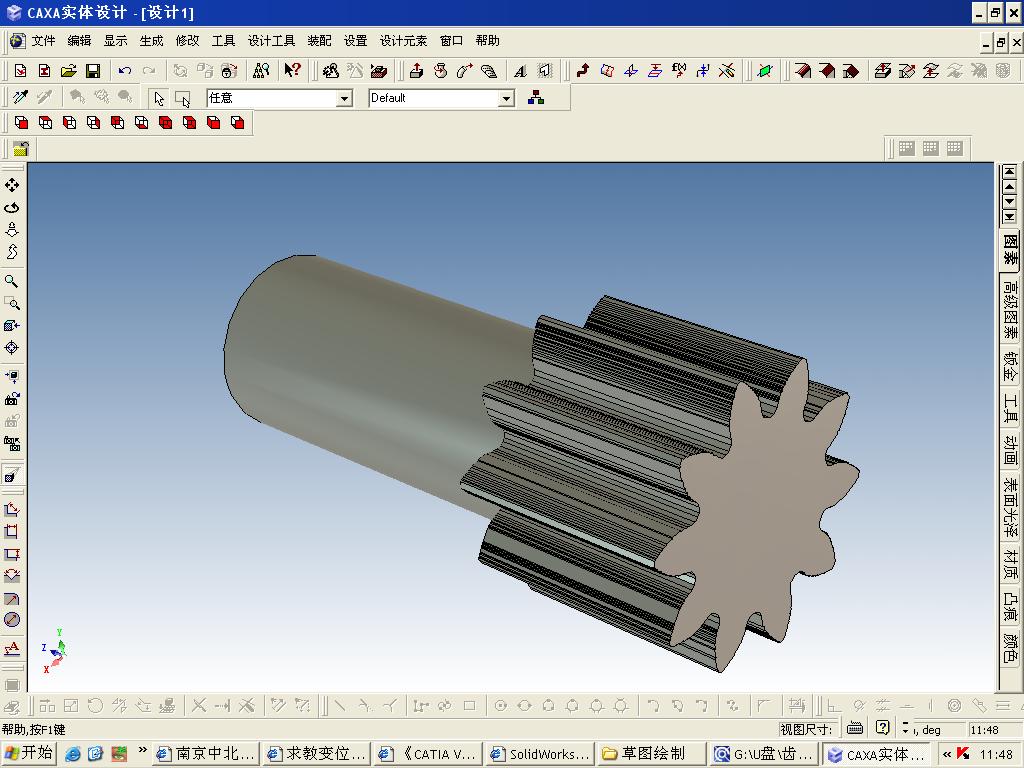Image resolution: width=1024 pixels, height=768 pixels.
Task: Open the 修改 menu
Action: [187, 40]
